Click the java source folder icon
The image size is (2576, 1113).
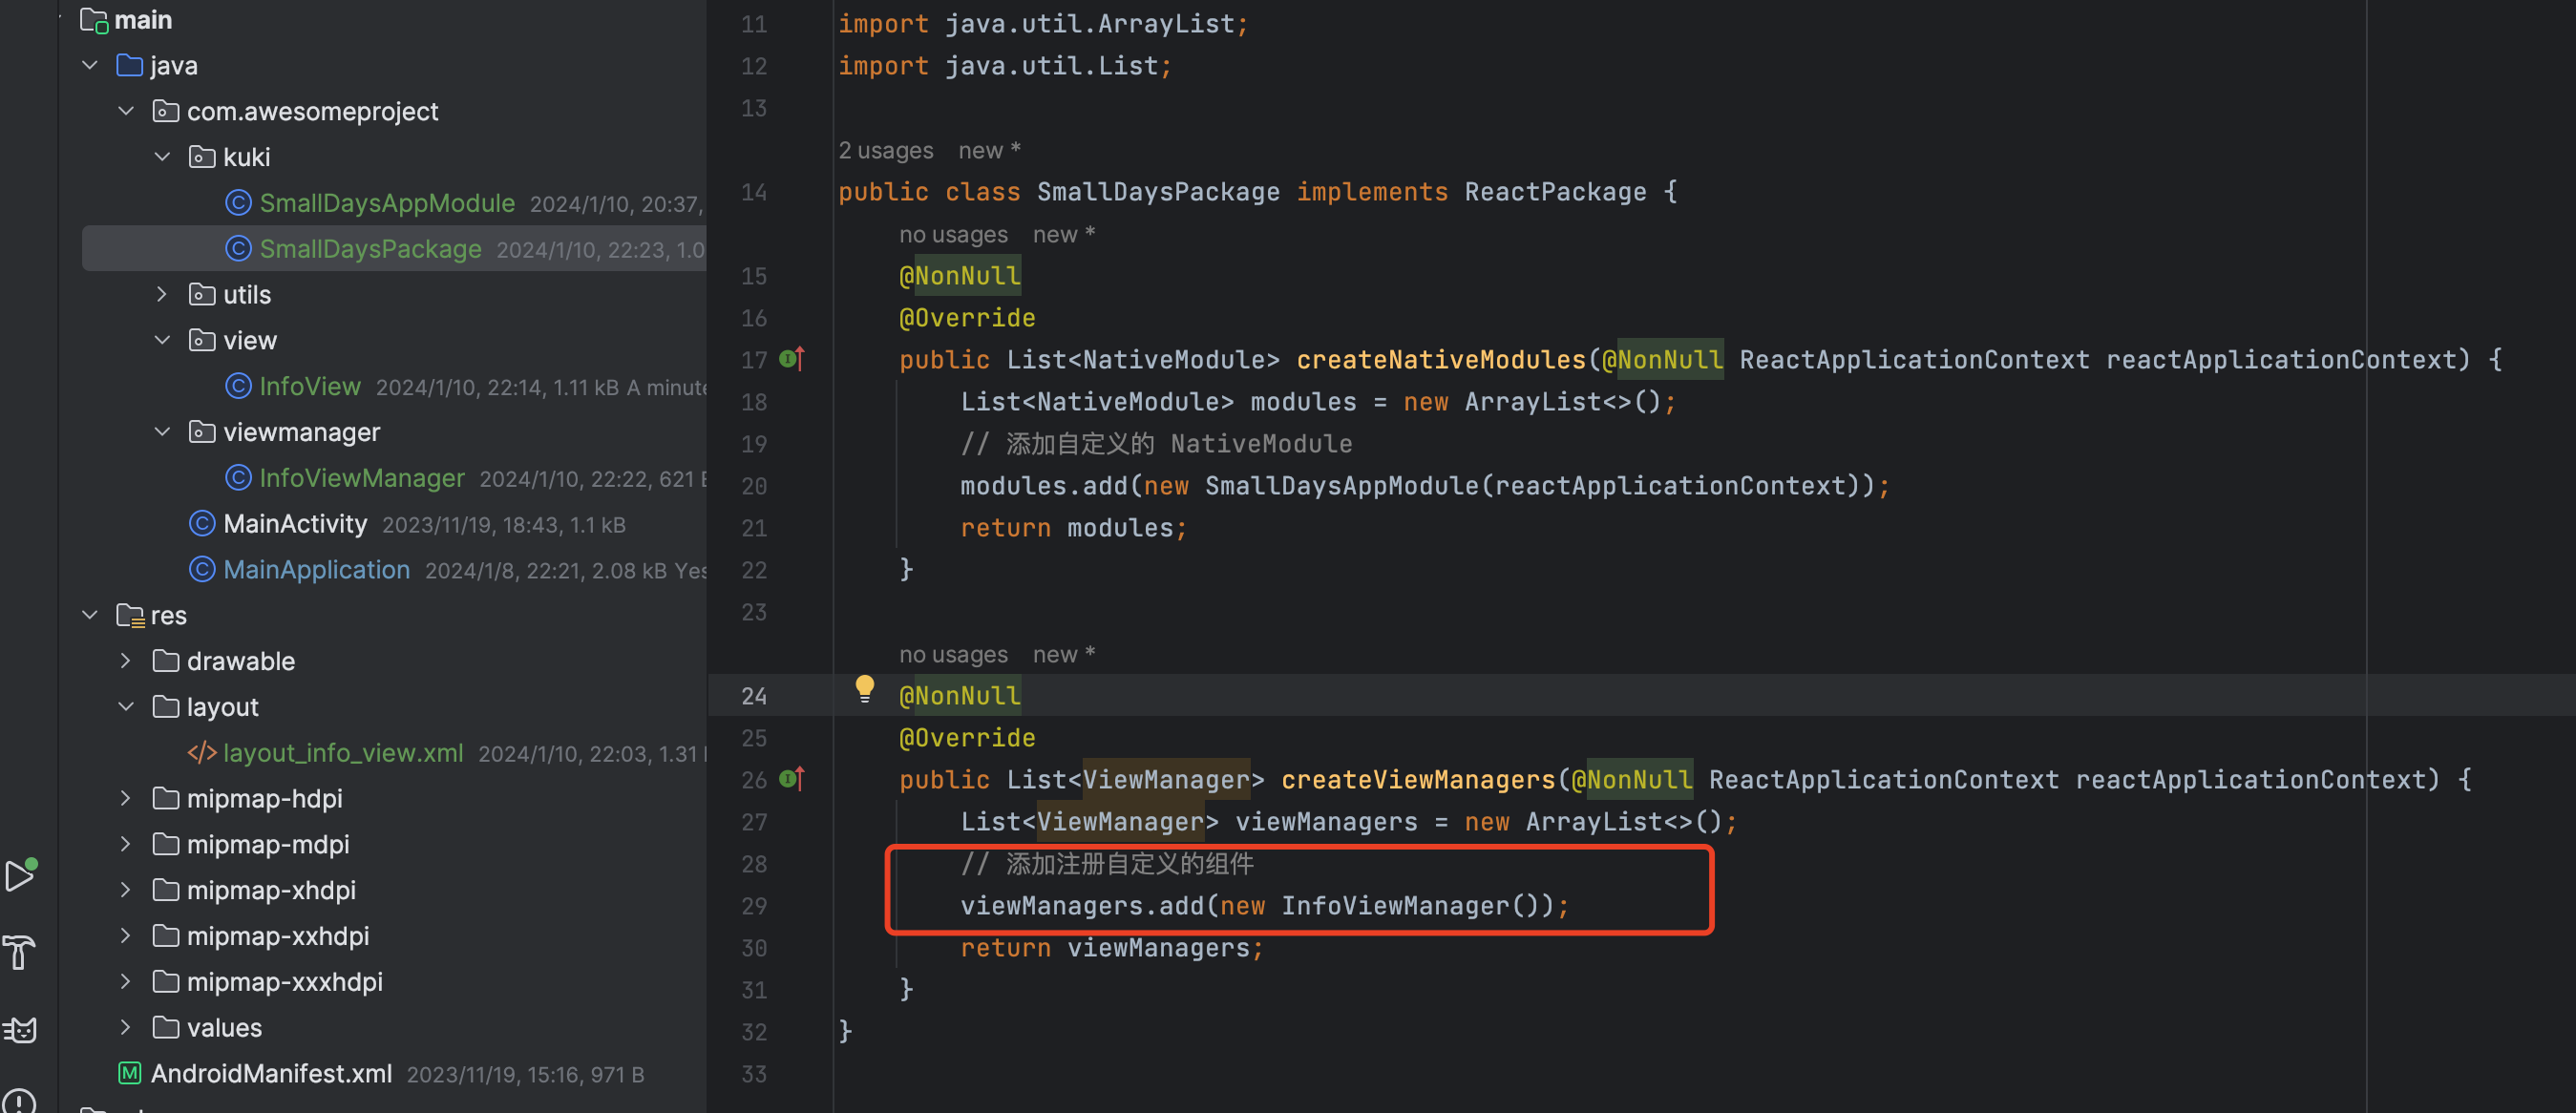130,65
